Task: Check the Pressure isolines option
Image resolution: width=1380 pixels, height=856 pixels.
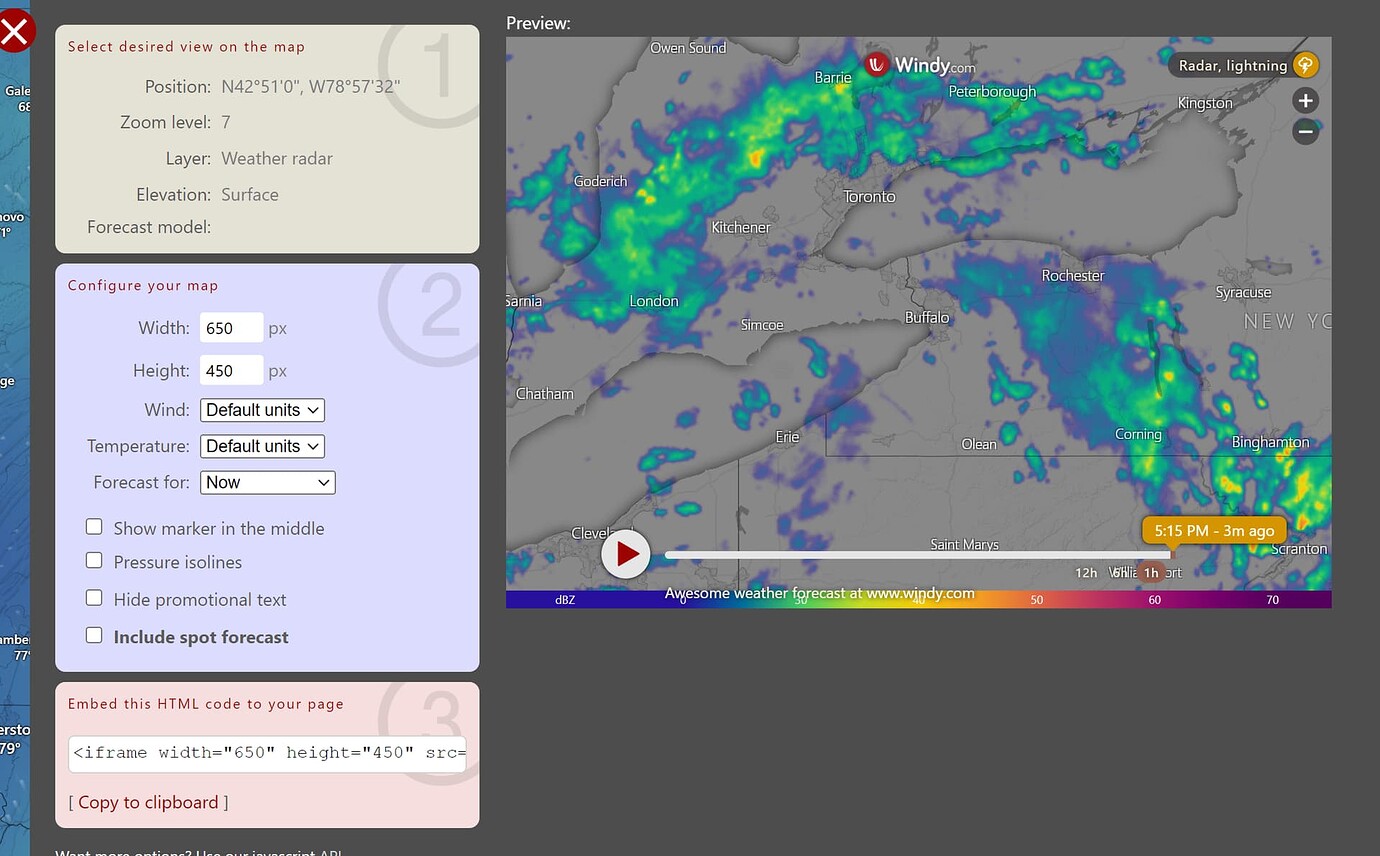Action: coord(94,560)
